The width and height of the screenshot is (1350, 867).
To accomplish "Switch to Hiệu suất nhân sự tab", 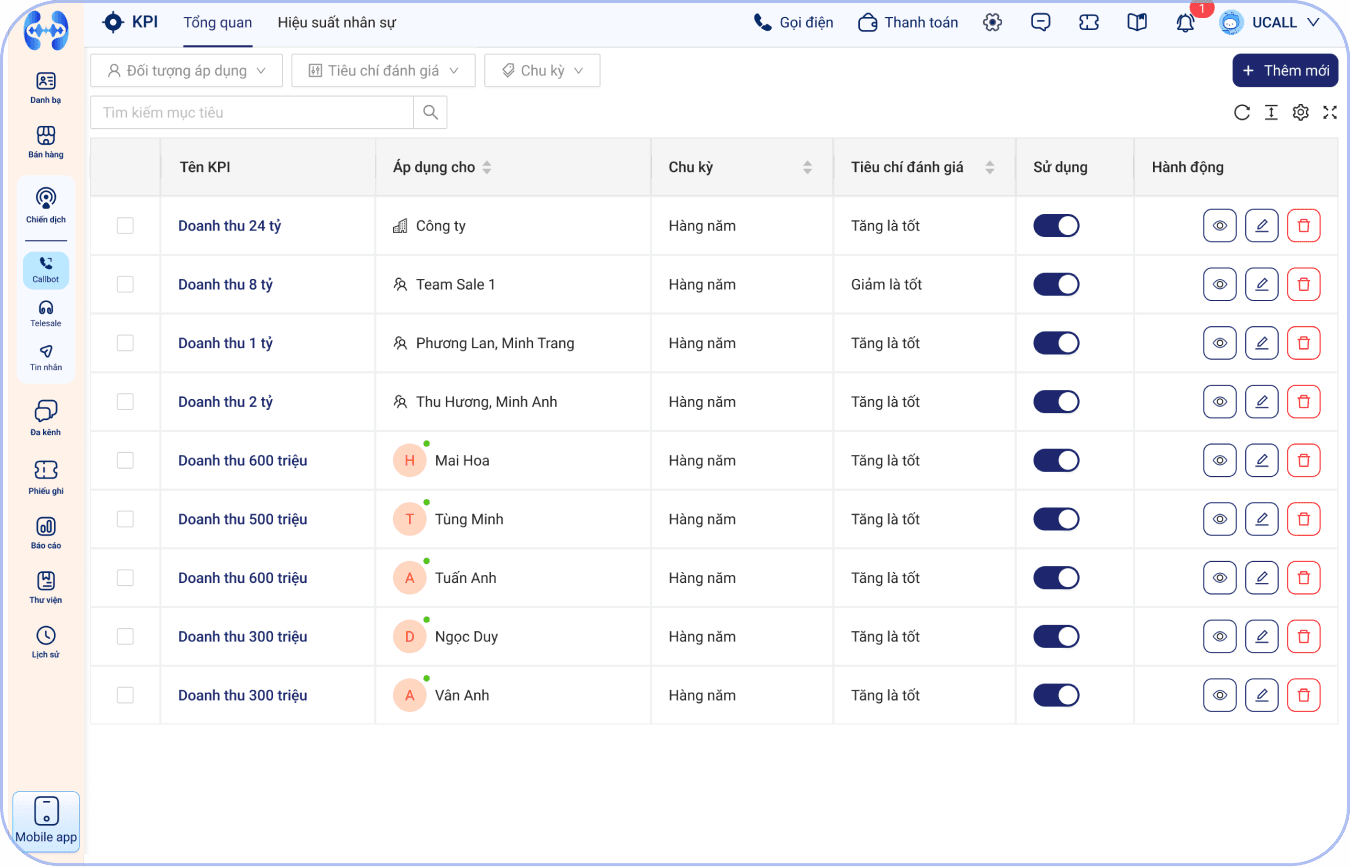I will [337, 23].
